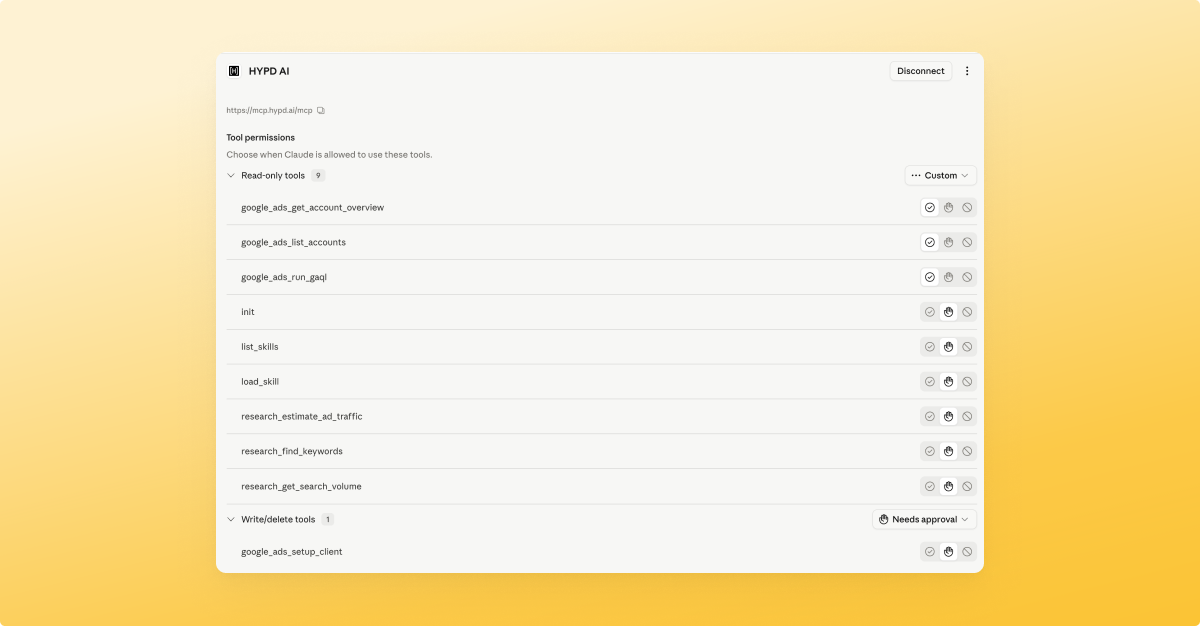The height and width of the screenshot is (626, 1200).
Task: Click the research_estimate_ad_traffic tool name
Action: click(x=302, y=416)
